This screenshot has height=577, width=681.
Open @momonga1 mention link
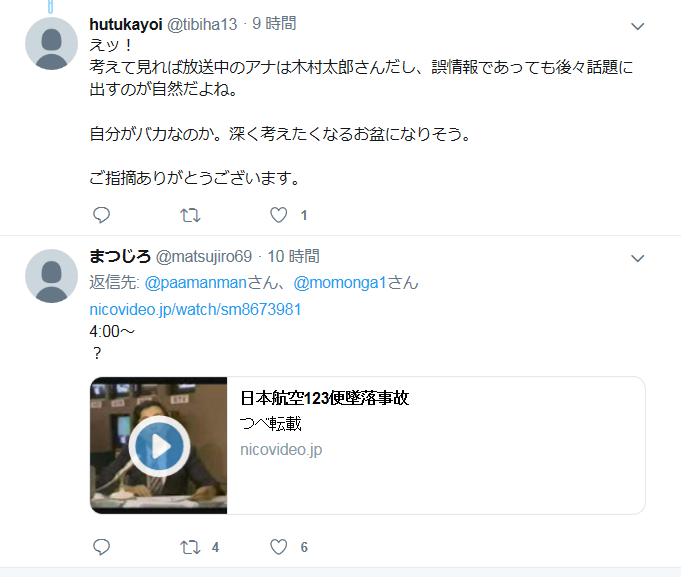(x=340, y=283)
